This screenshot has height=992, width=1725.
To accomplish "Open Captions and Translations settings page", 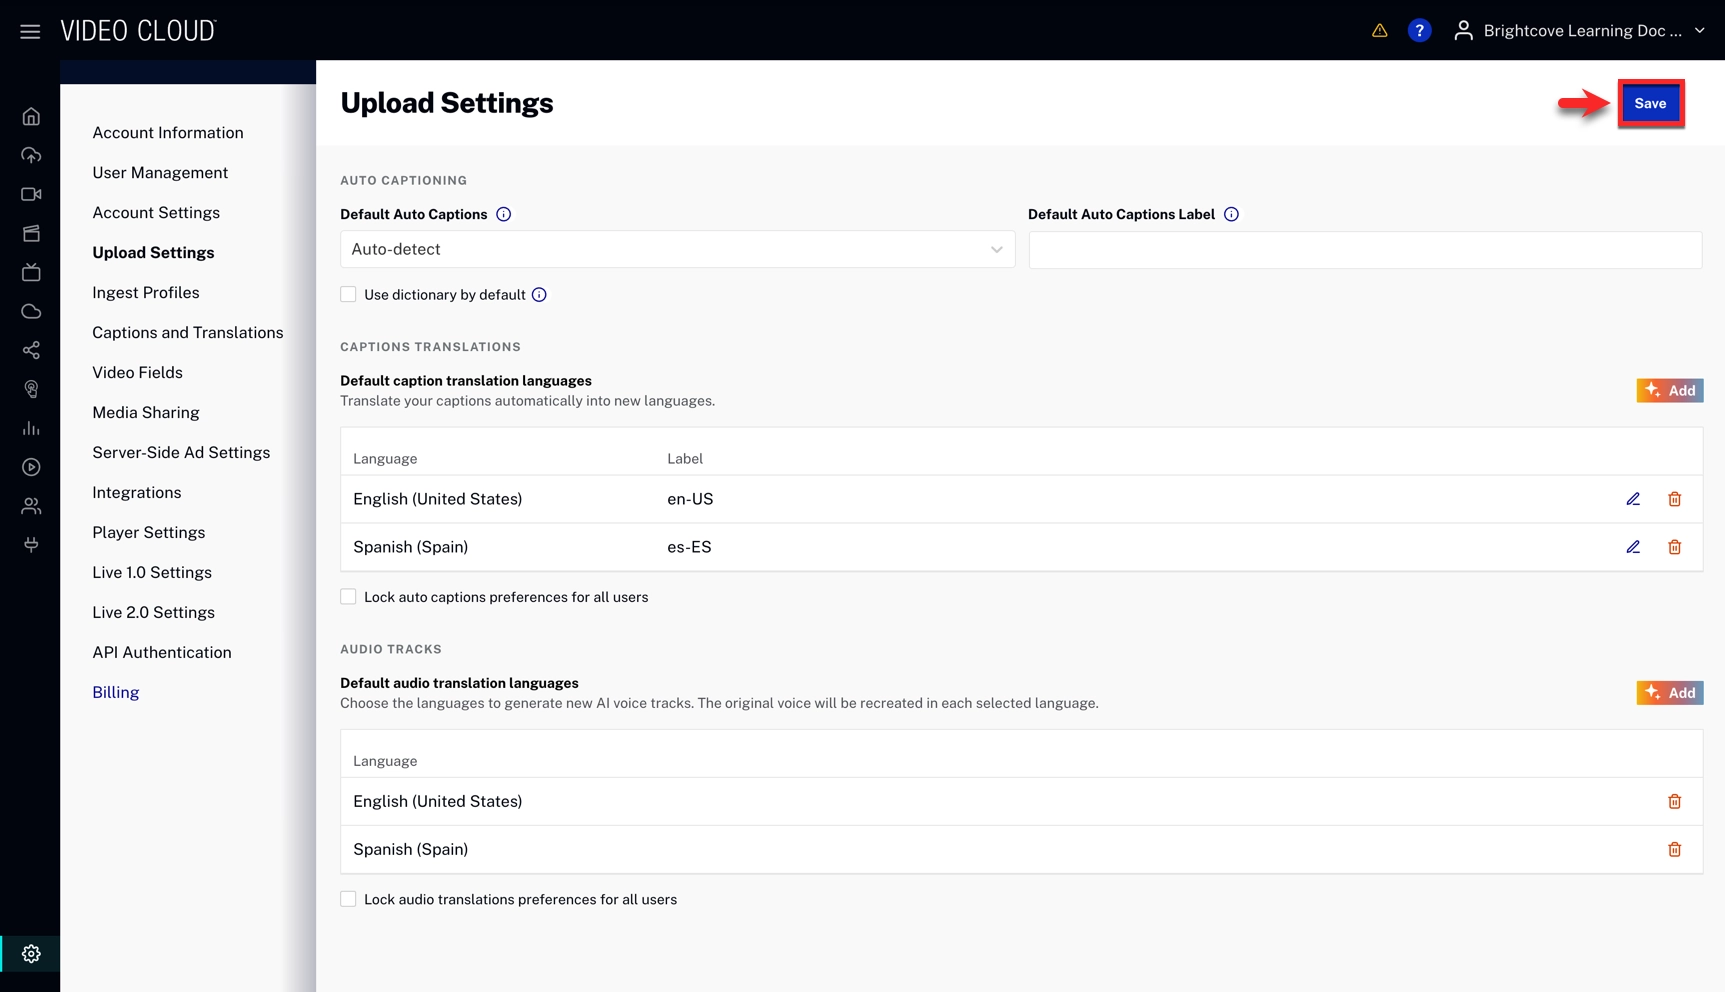I will point(187,332).
